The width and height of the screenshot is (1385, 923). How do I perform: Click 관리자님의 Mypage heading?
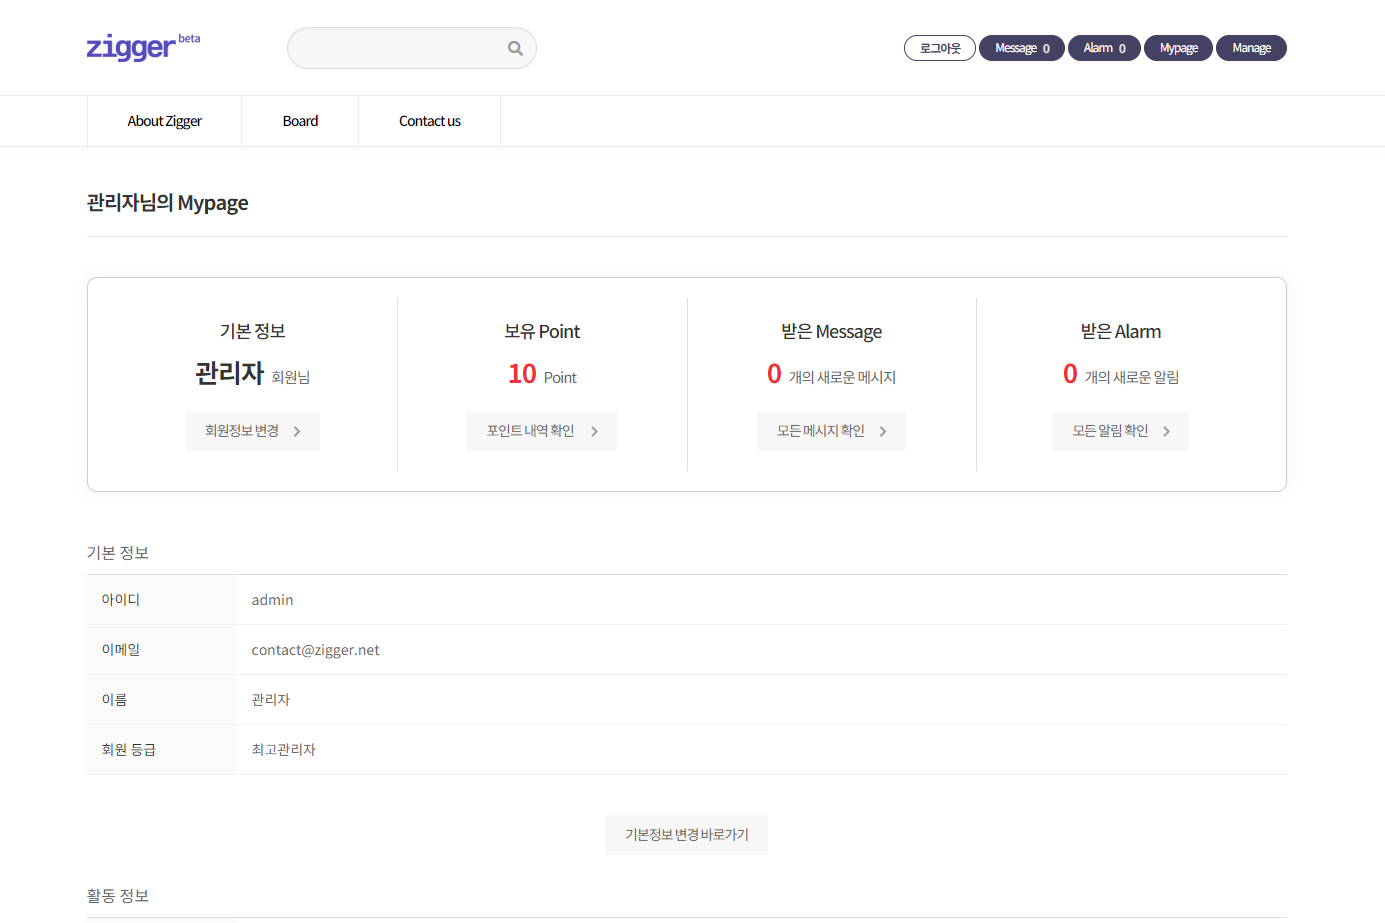pos(167,203)
